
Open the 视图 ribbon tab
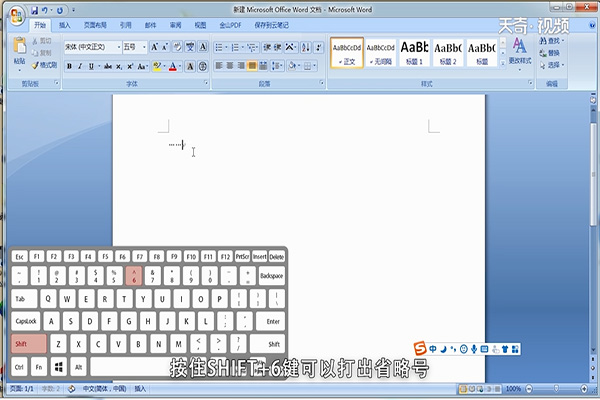click(200, 25)
